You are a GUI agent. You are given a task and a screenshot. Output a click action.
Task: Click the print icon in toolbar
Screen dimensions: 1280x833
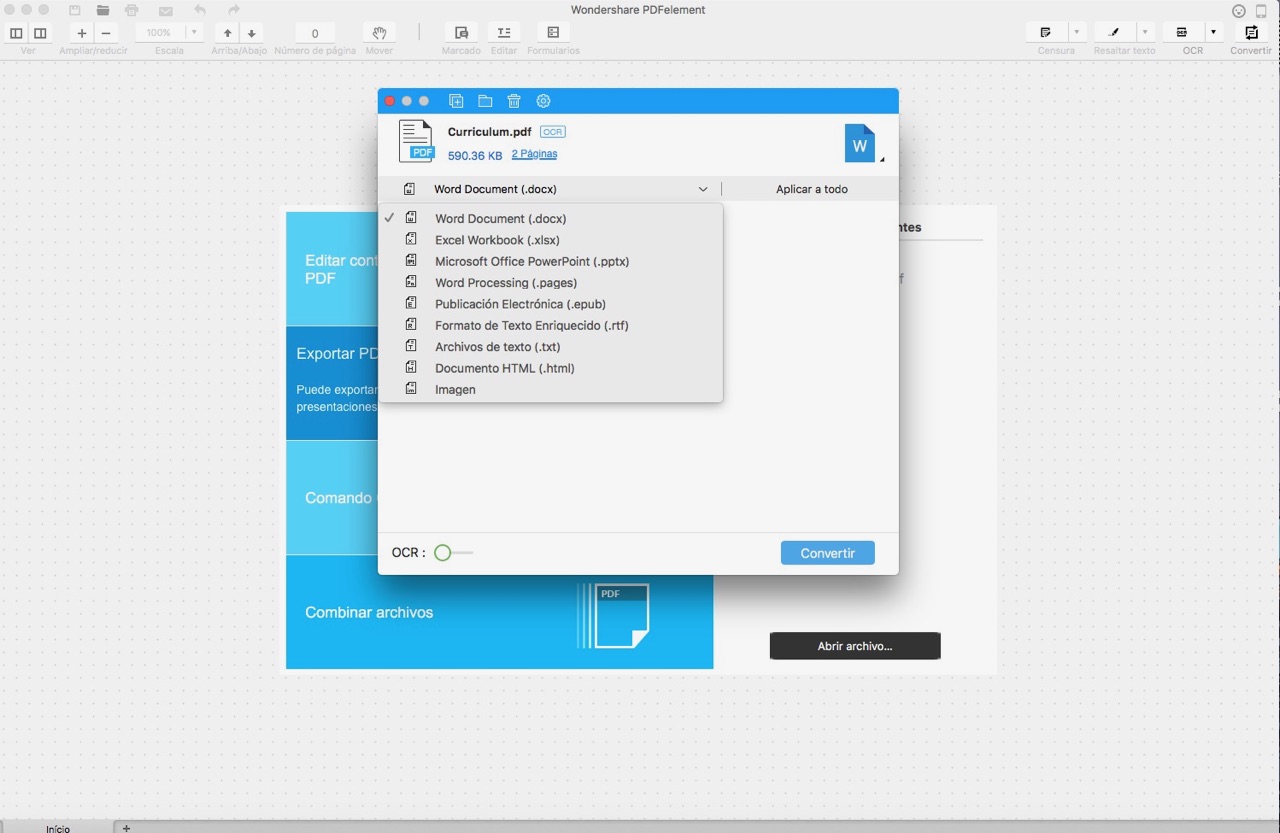pos(132,10)
